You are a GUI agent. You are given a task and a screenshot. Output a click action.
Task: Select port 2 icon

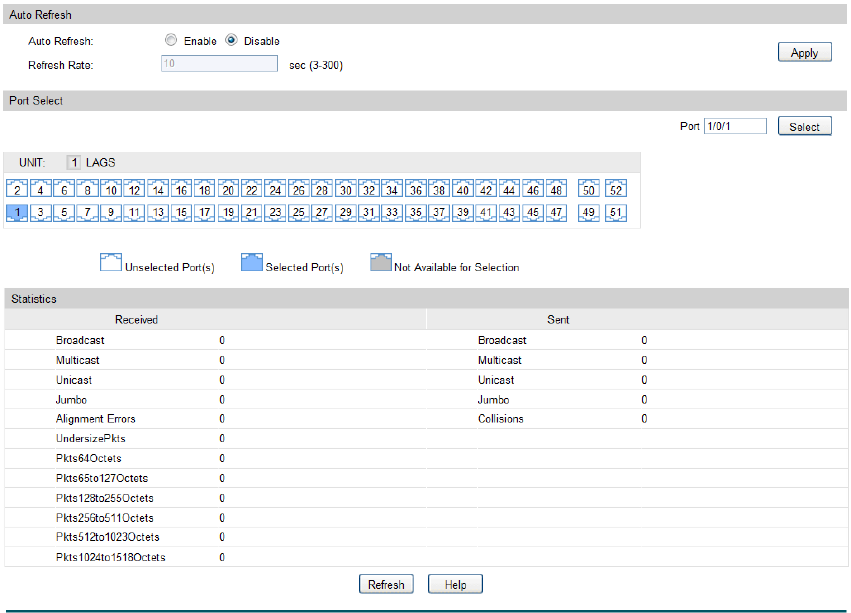17,188
